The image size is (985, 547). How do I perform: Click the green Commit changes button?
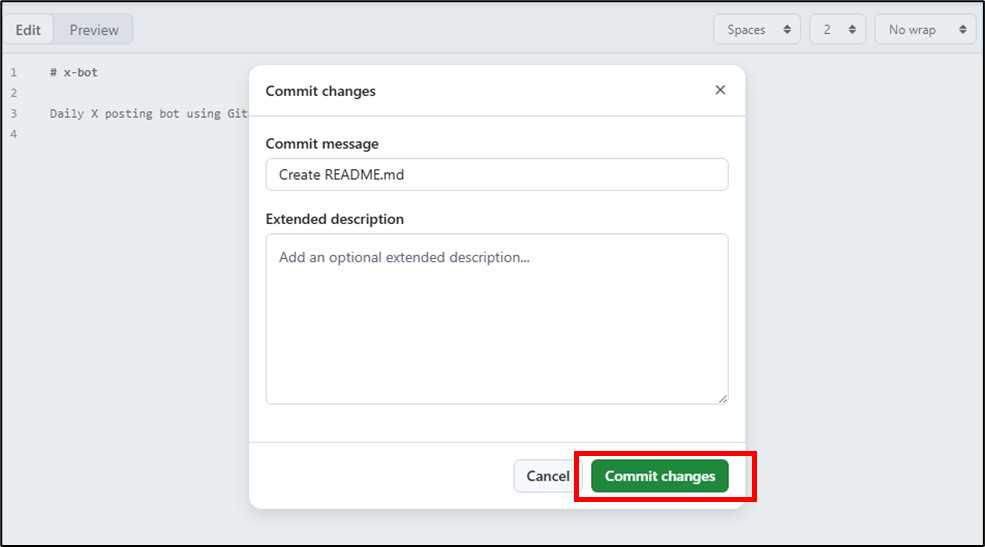click(660, 476)
